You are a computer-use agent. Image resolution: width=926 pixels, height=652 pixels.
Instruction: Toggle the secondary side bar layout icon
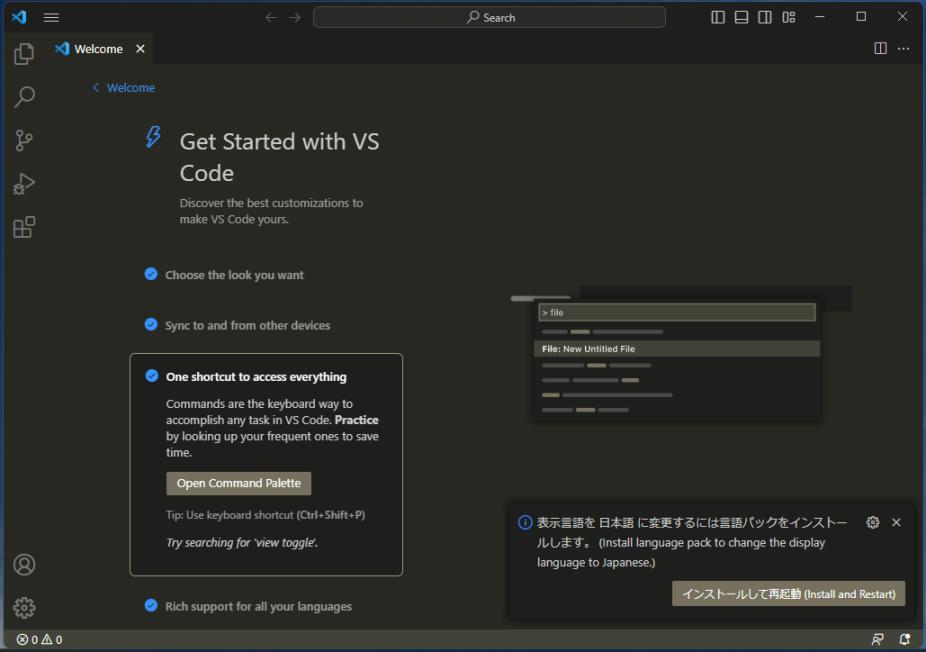(765, 17)
